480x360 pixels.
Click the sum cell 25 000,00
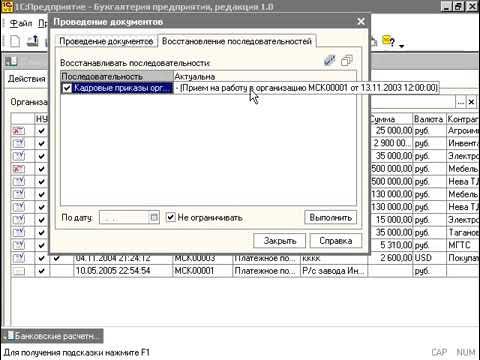coord(391,131)
